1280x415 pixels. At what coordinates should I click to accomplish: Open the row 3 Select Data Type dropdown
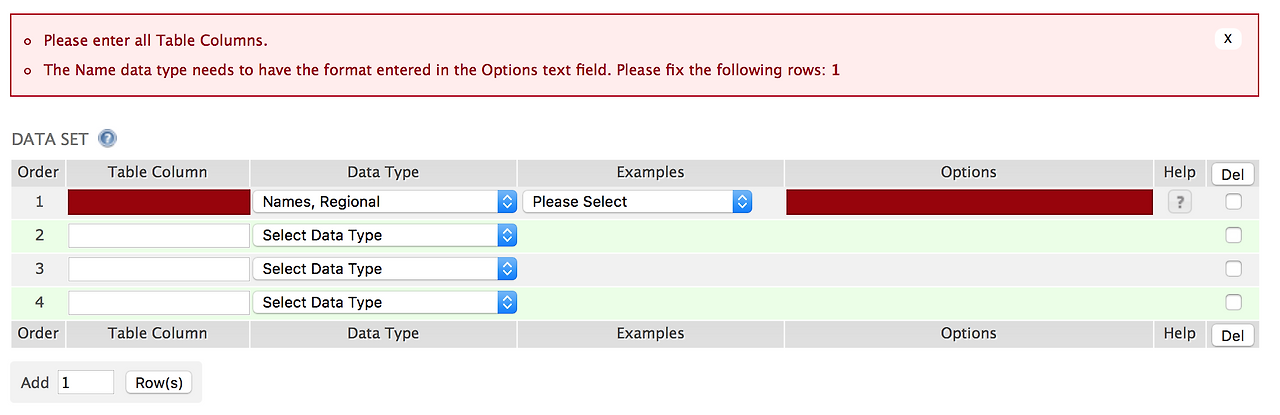[x=384, y=269]
